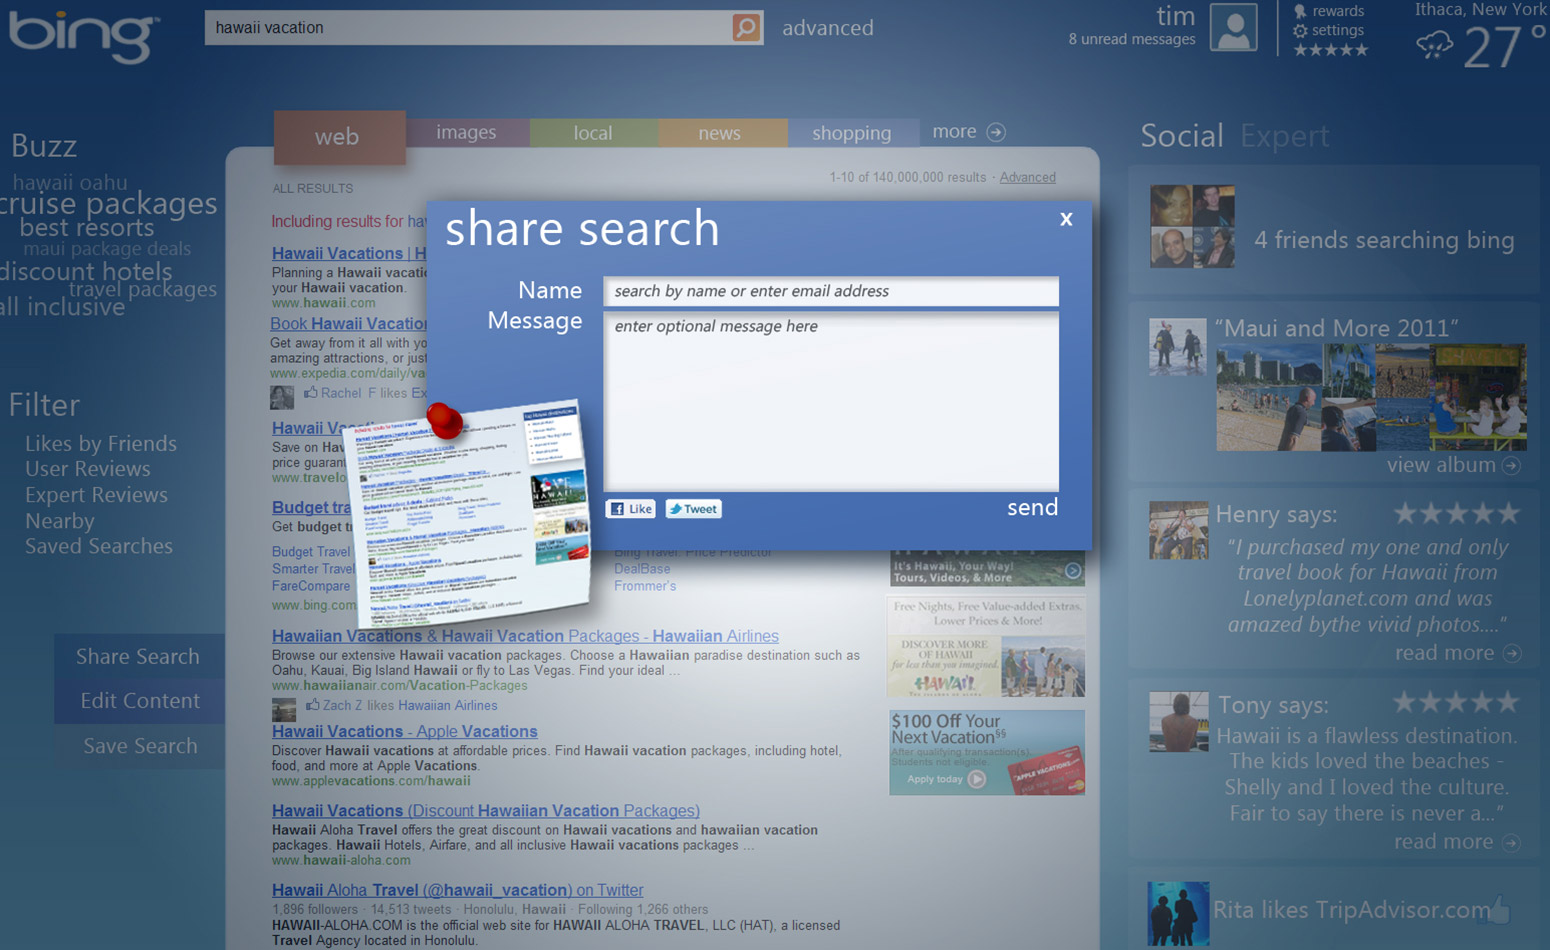Screen dimensions: 1550x950
Task: Switch to the shopping tab
Action: pos(852,132)
